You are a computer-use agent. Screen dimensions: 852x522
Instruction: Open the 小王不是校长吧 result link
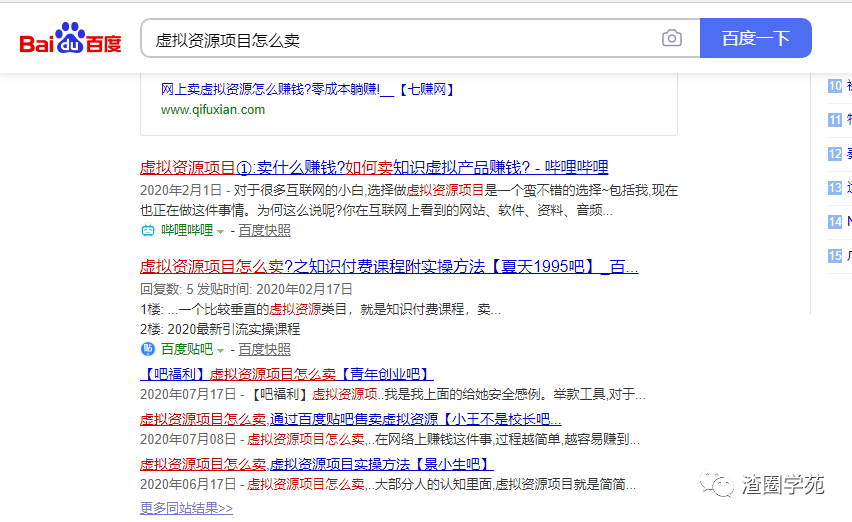(350, 419)
